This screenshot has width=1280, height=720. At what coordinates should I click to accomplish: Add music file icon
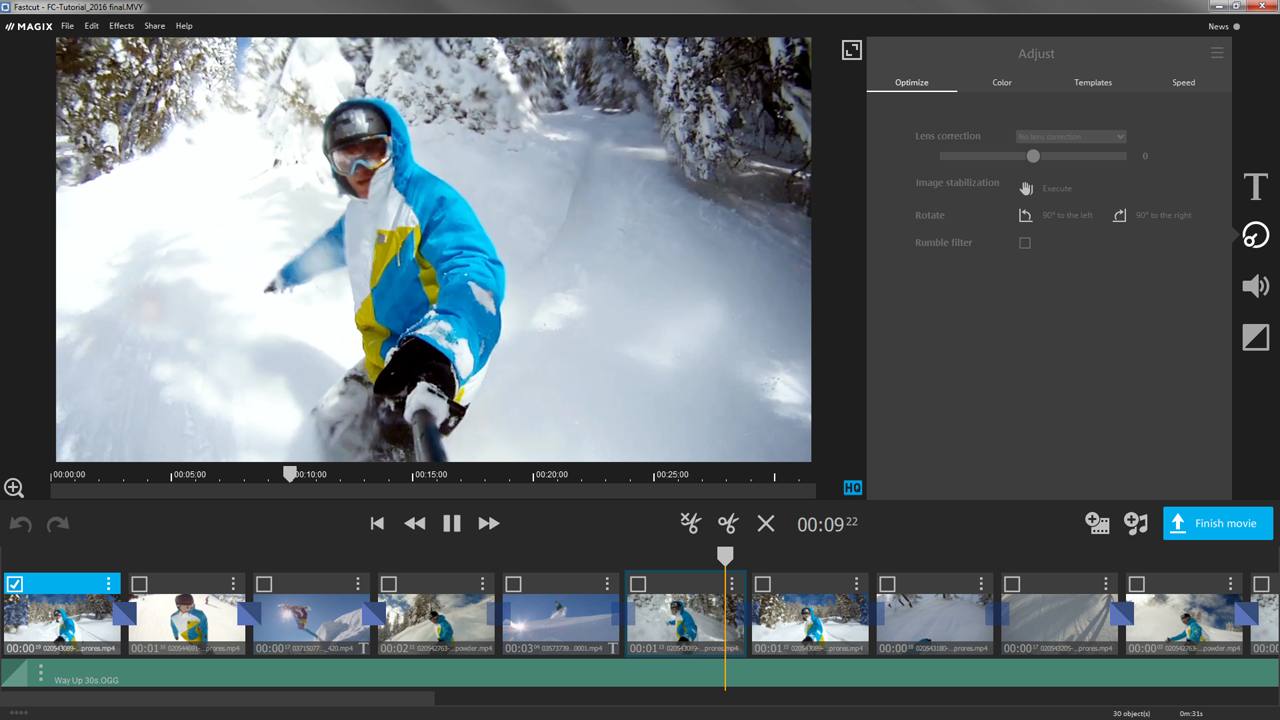pos(1135,523)
